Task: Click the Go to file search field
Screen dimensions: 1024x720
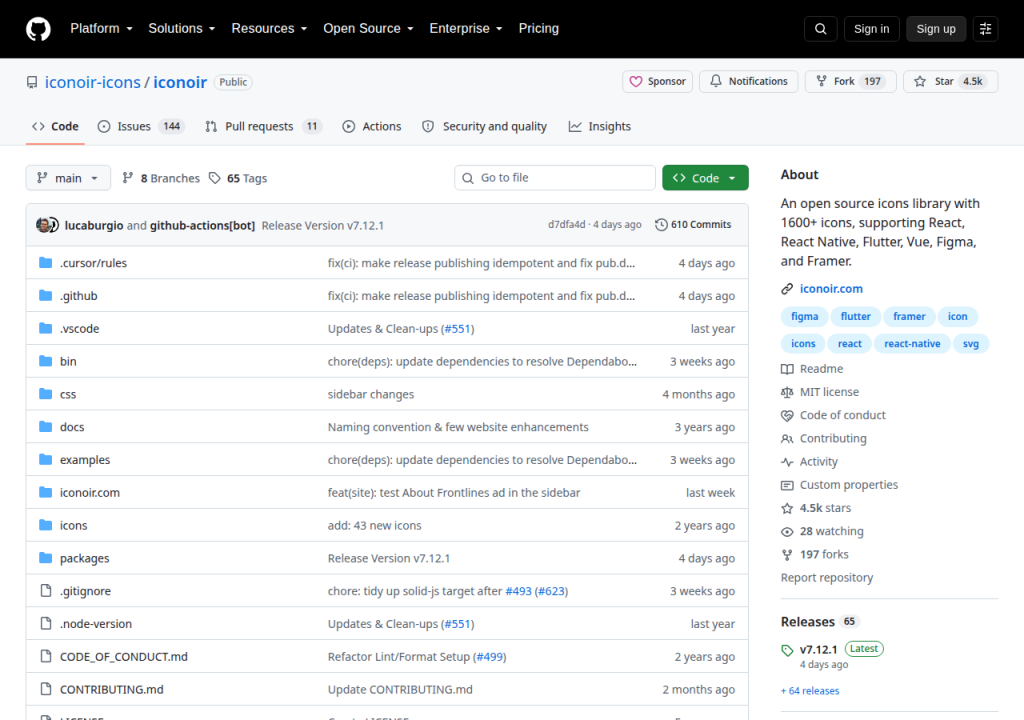Action: pyautogui.click(x=554, y=178)
